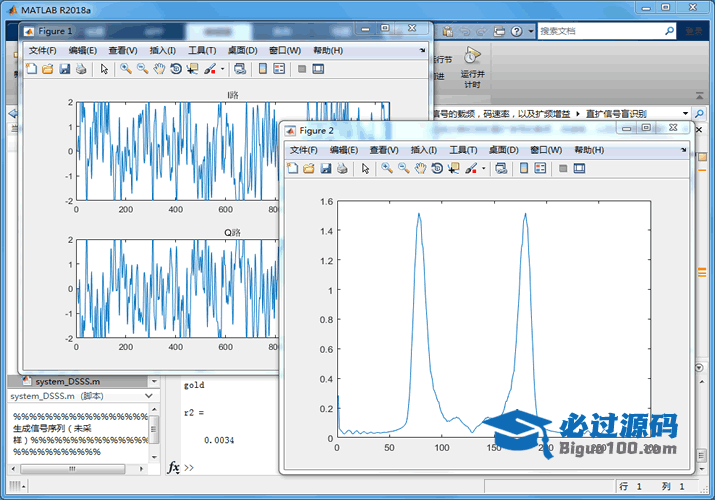The width and height of the screenshot is (715, 500).
Task: Open 工具(T) menu in Figure 2
Action: (x=463, y=150)
